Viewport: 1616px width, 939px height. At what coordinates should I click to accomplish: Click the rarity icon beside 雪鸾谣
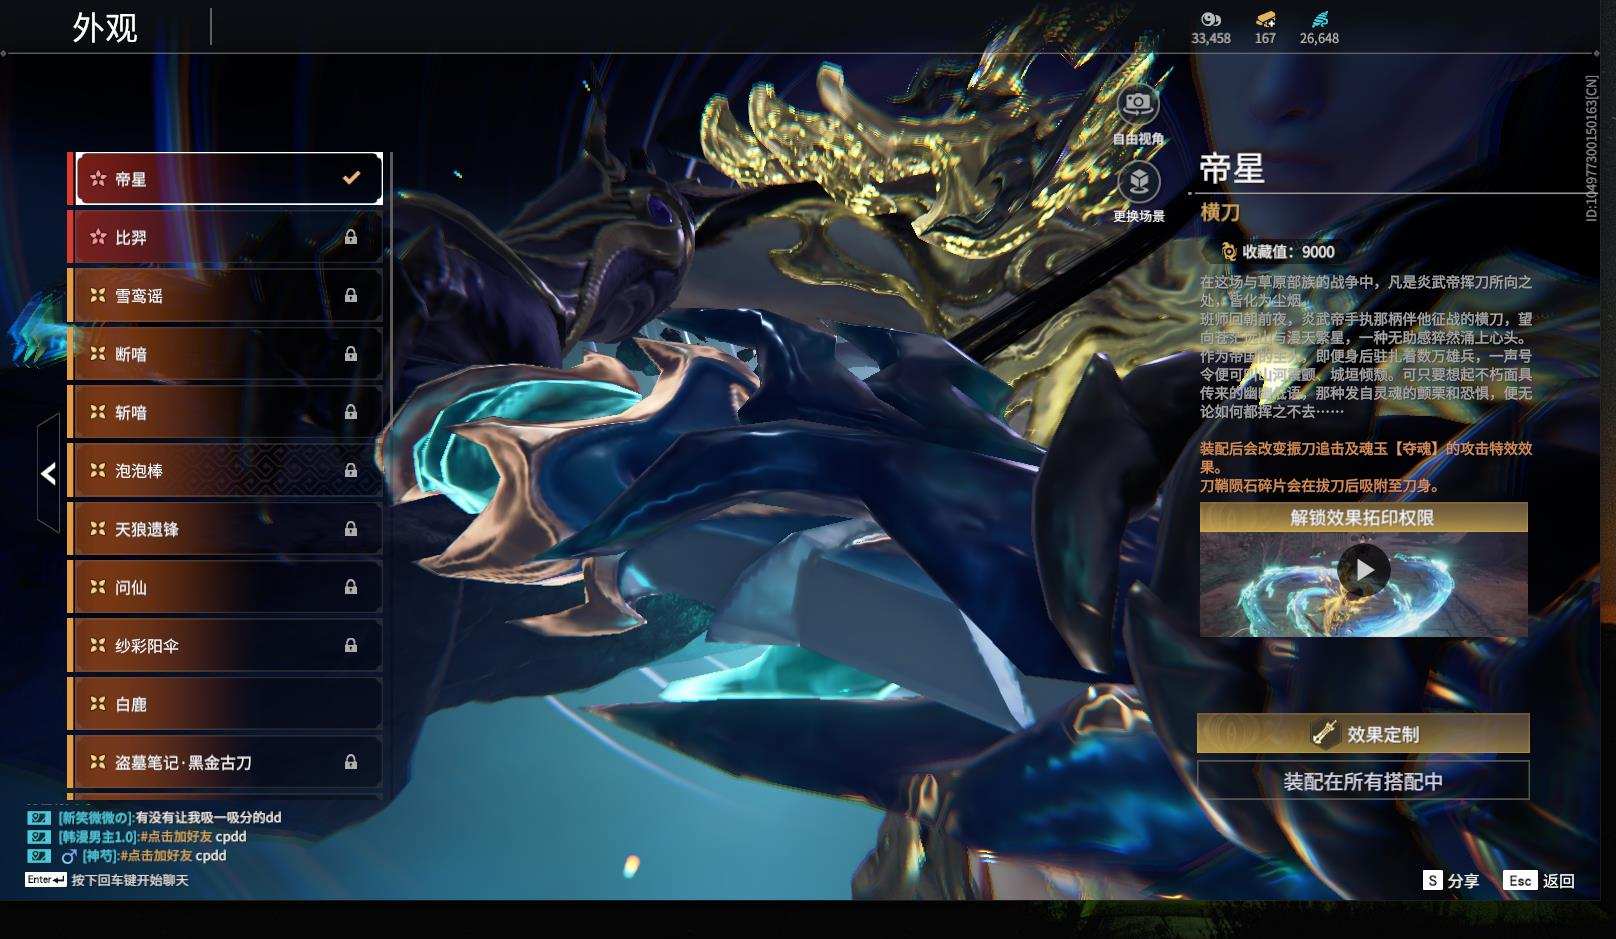[98, 295]
